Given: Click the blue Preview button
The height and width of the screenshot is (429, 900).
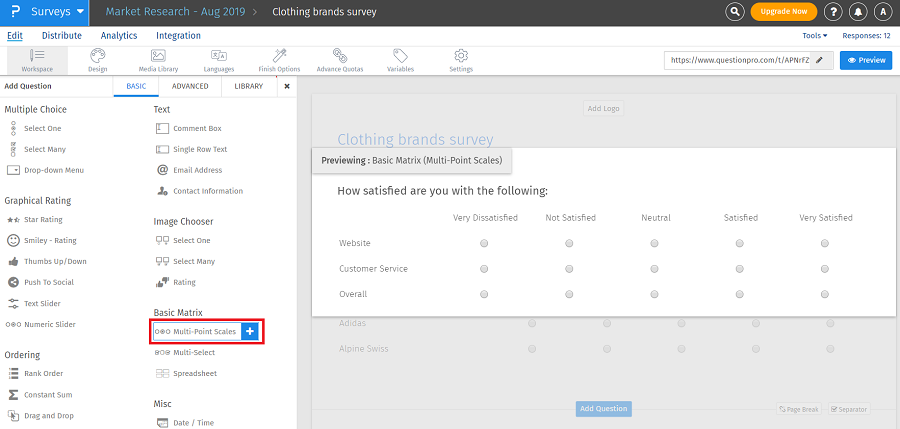Looking at the screenshot, I should (x=865, y=60).
